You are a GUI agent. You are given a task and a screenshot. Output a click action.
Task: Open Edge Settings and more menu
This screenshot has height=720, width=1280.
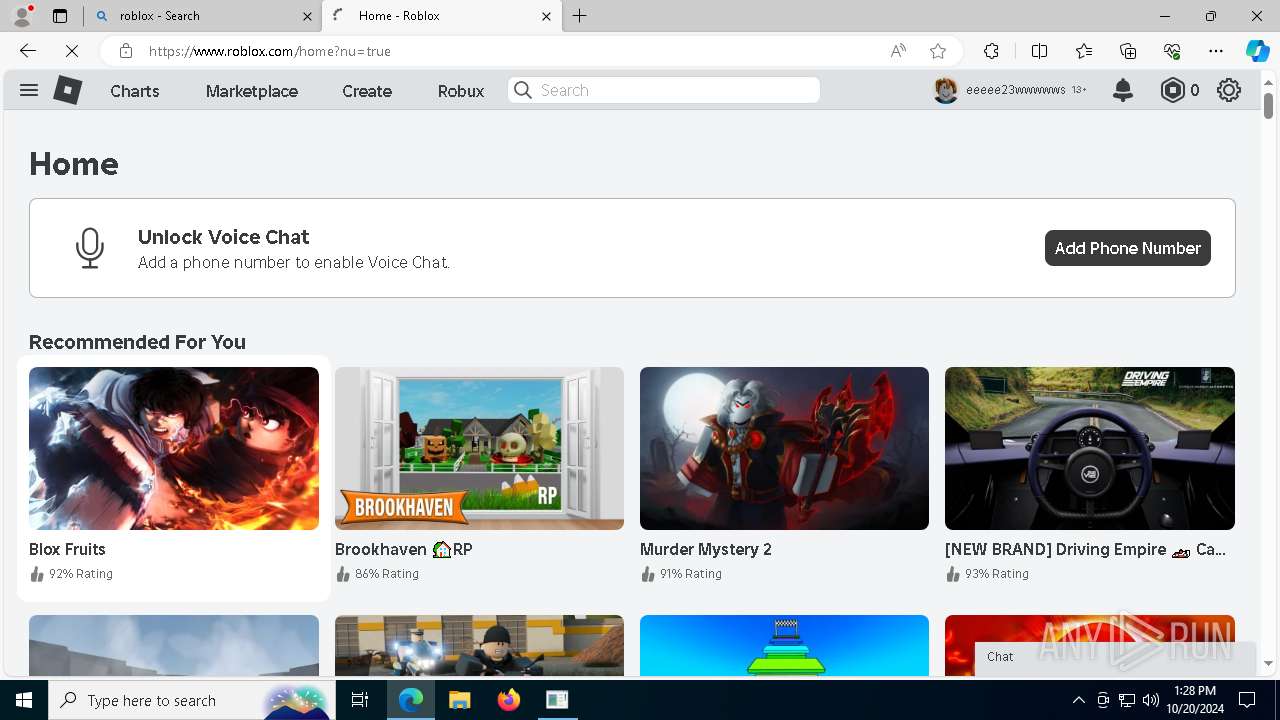point(1216,51)
